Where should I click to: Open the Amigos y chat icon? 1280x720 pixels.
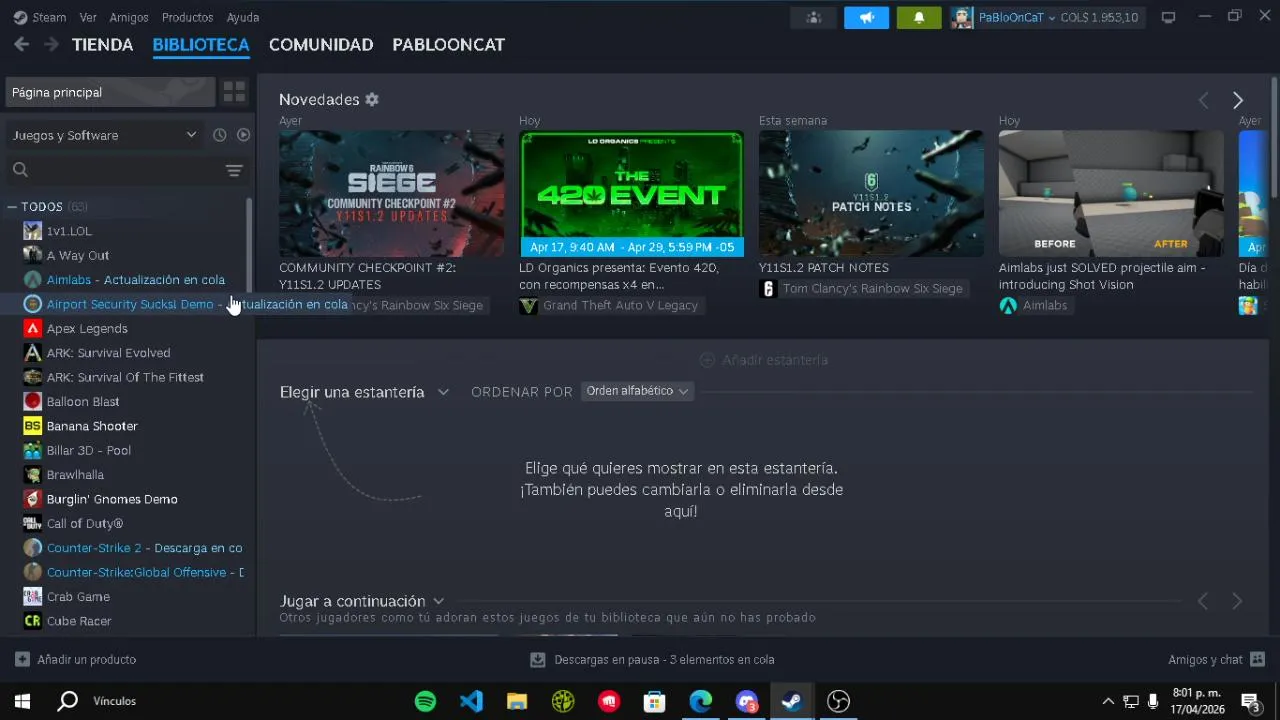pyautogui.click(x=1258, y=659)
